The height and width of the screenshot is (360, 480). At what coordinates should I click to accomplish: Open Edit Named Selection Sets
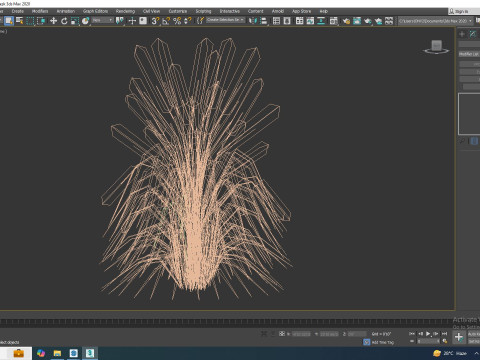[x=200, y=21]
